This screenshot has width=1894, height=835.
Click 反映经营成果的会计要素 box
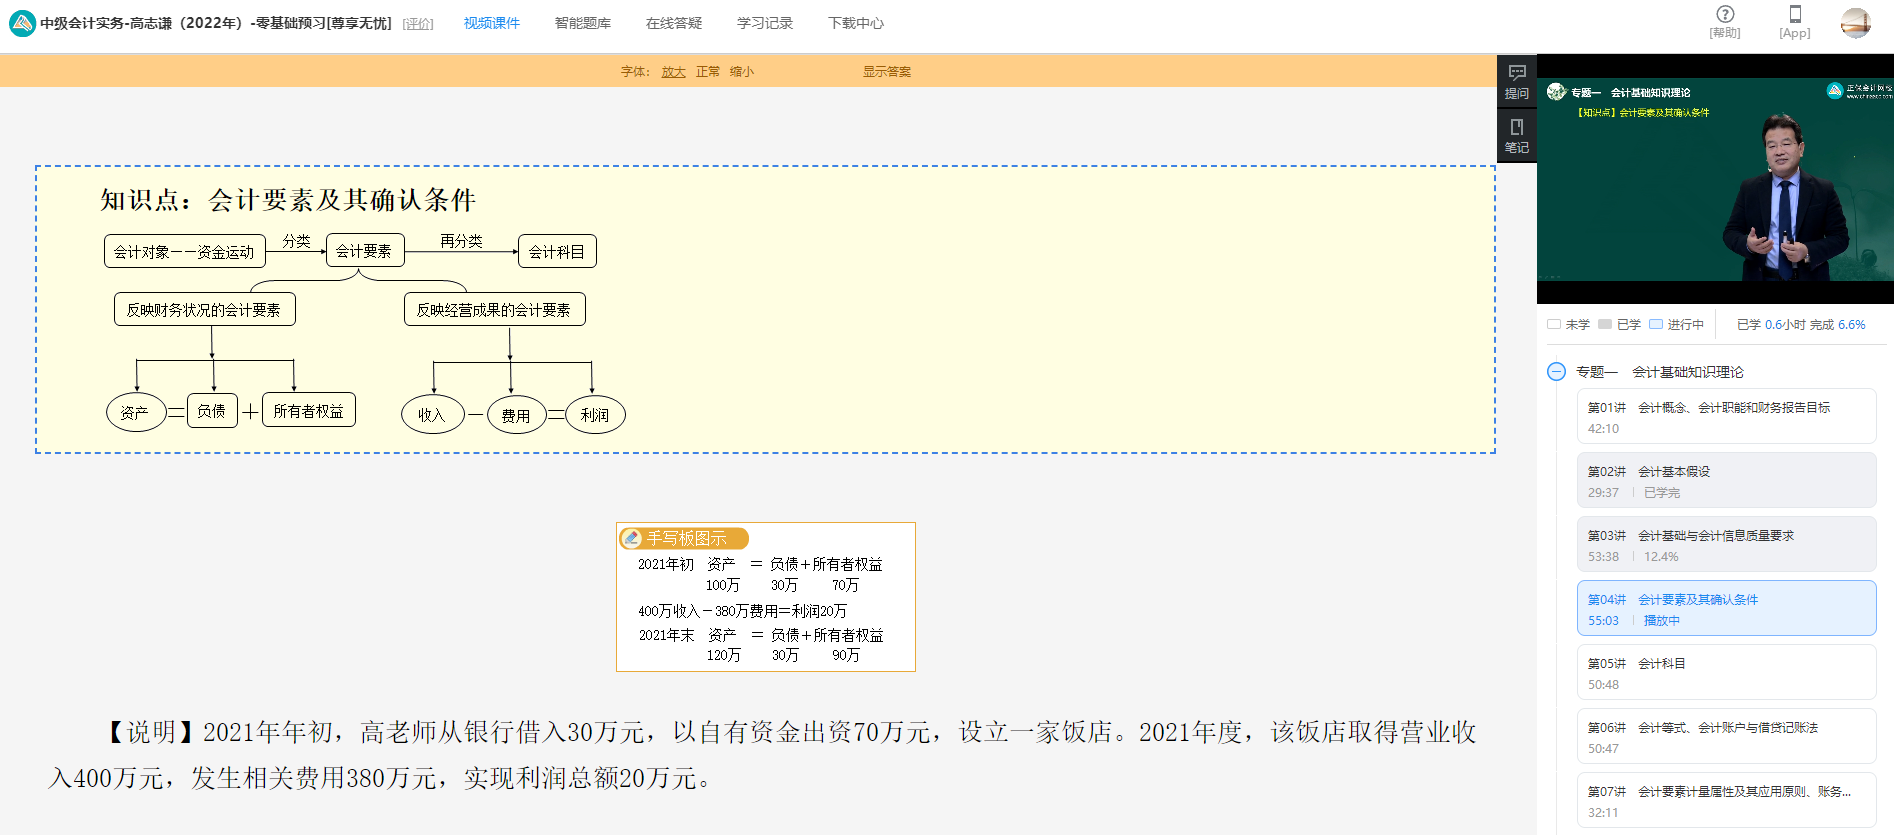pyautogui.click(x=495, y=309)
